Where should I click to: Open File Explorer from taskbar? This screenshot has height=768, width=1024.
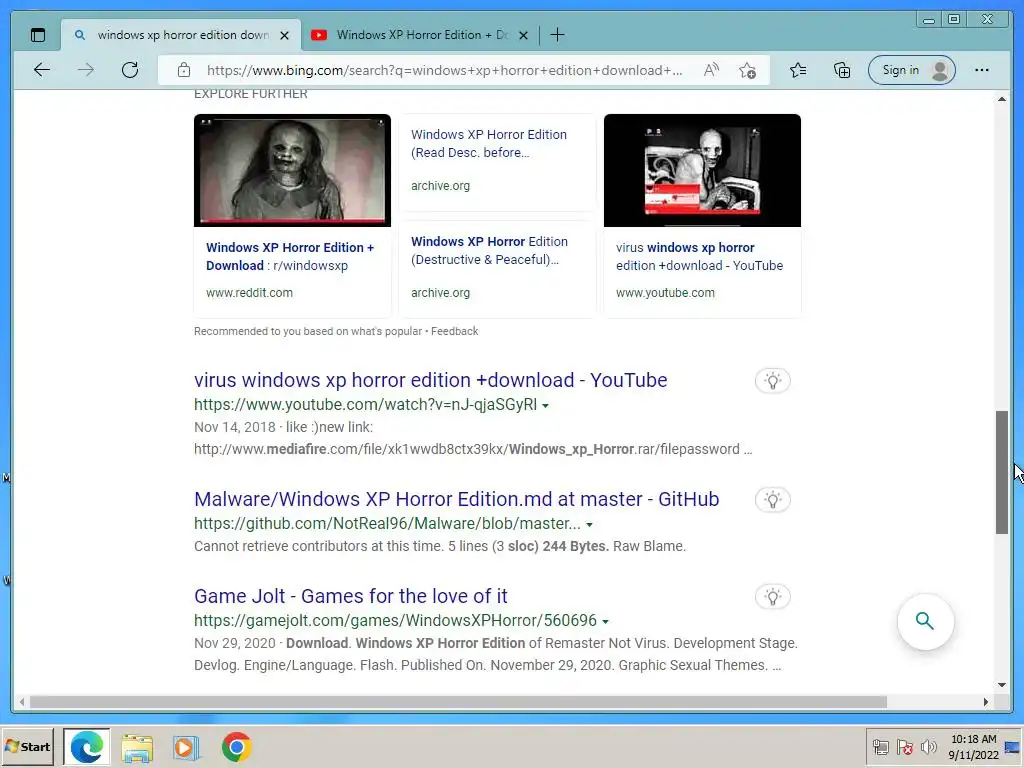(x=136, y=747)
